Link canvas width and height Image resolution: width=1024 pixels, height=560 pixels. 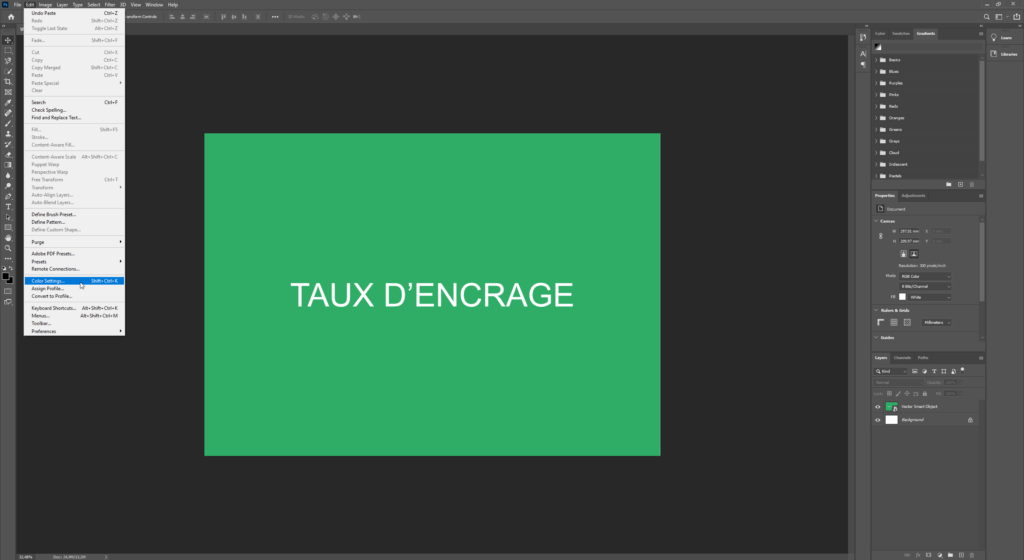(880, 236)
